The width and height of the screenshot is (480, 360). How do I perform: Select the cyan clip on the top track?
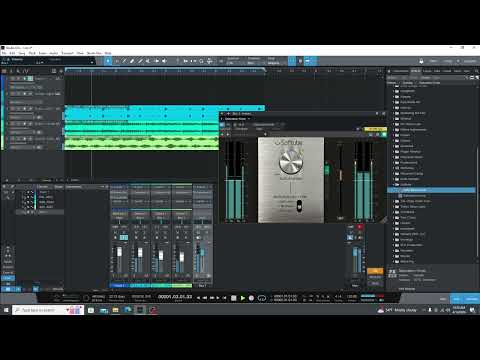(x=165, y=113)
